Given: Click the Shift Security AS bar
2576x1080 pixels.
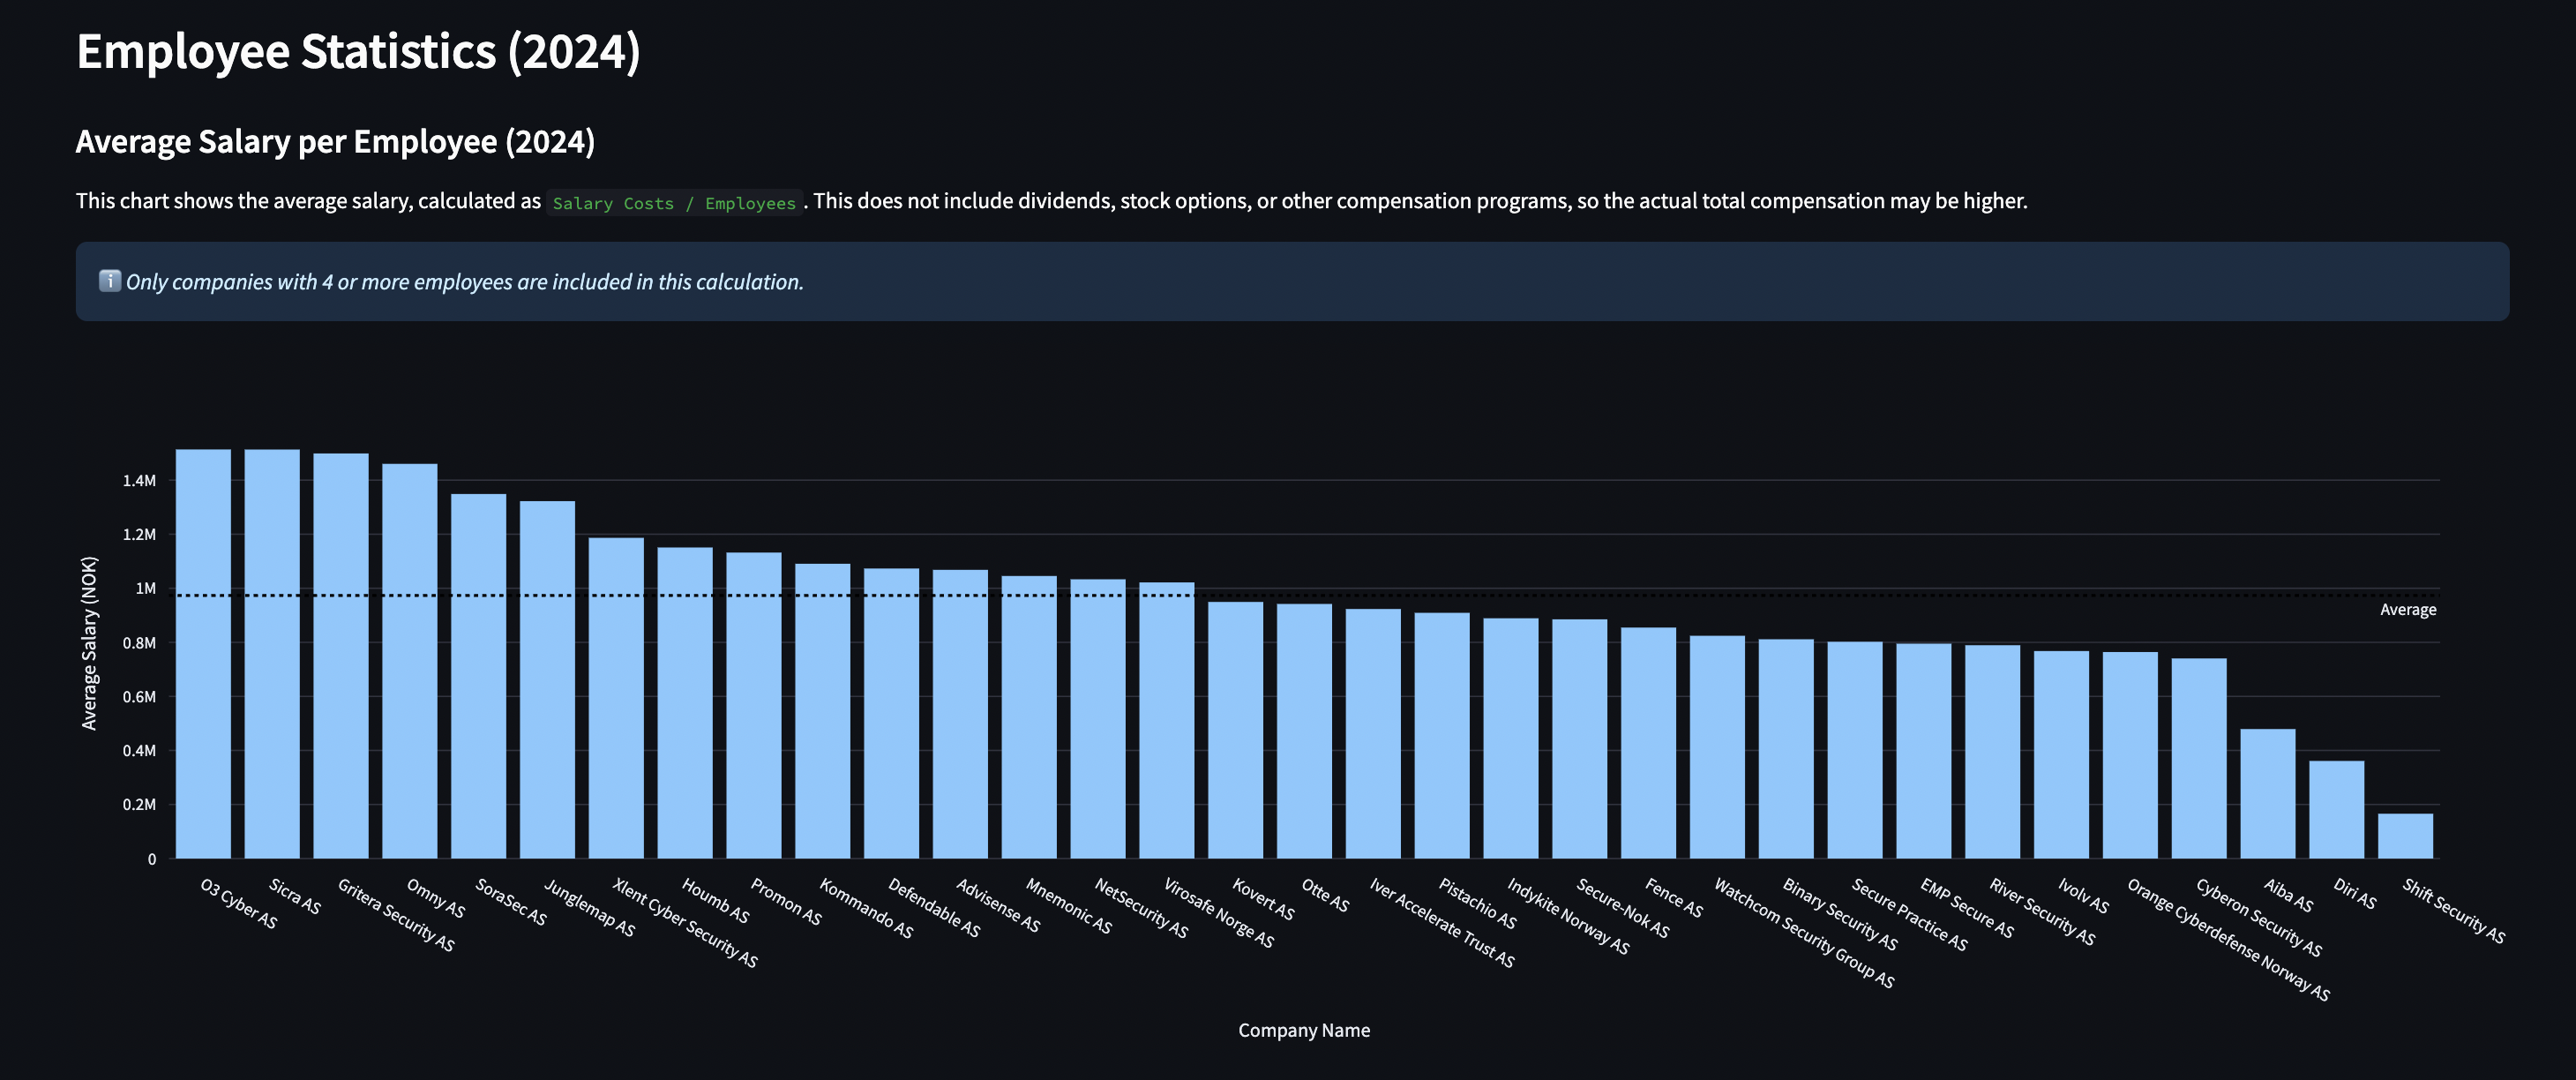Looking at the screenshot, I should point(2406,836).
